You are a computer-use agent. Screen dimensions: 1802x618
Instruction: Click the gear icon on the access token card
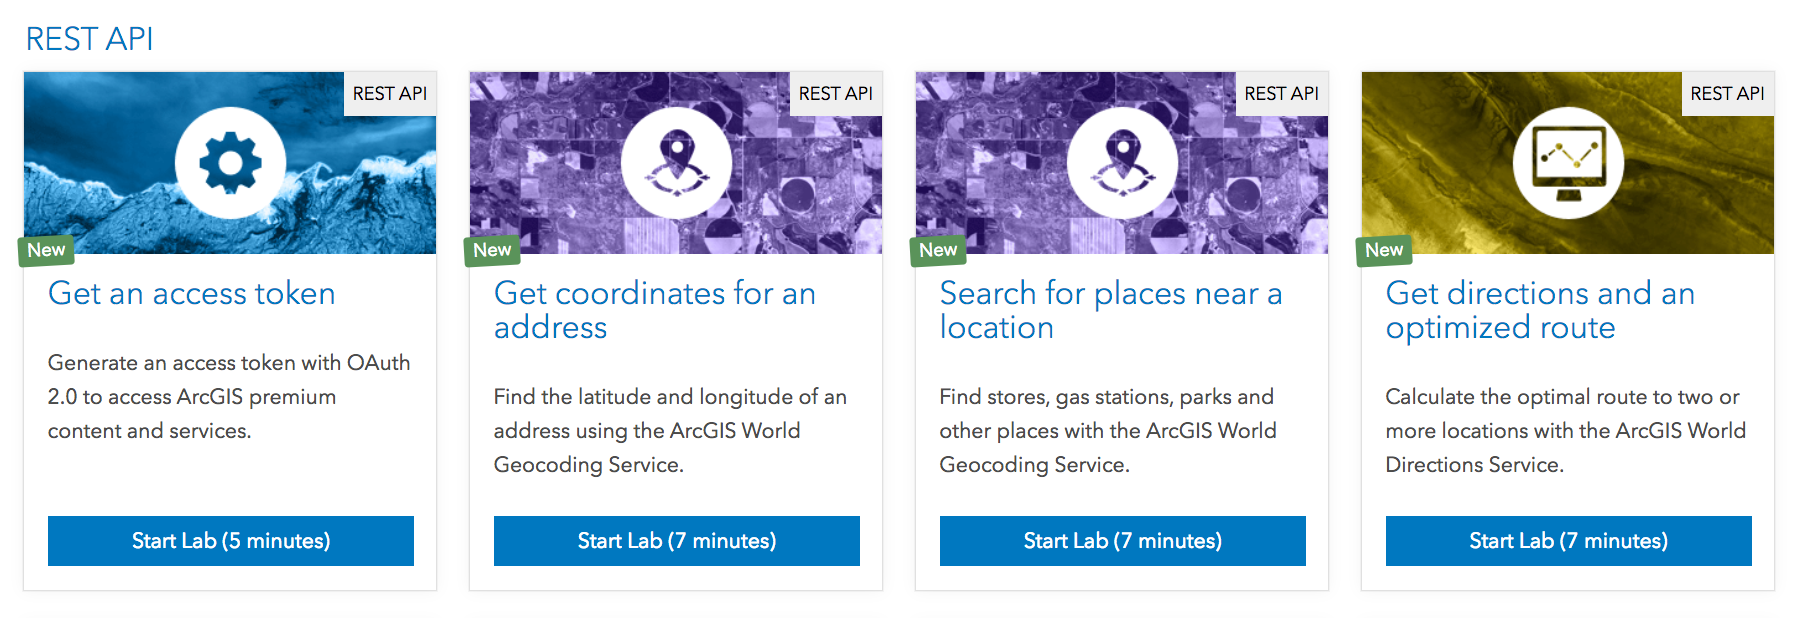230,163
